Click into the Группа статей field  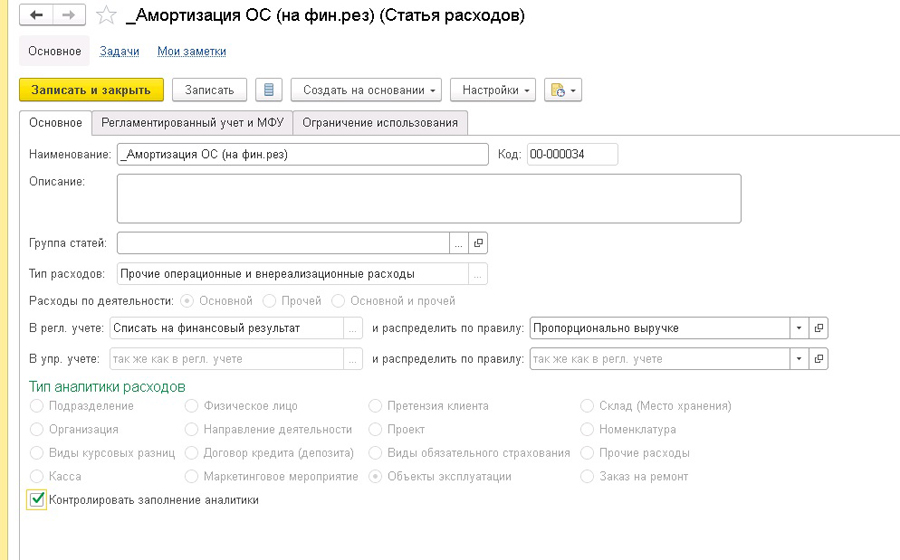pos(283,243)
